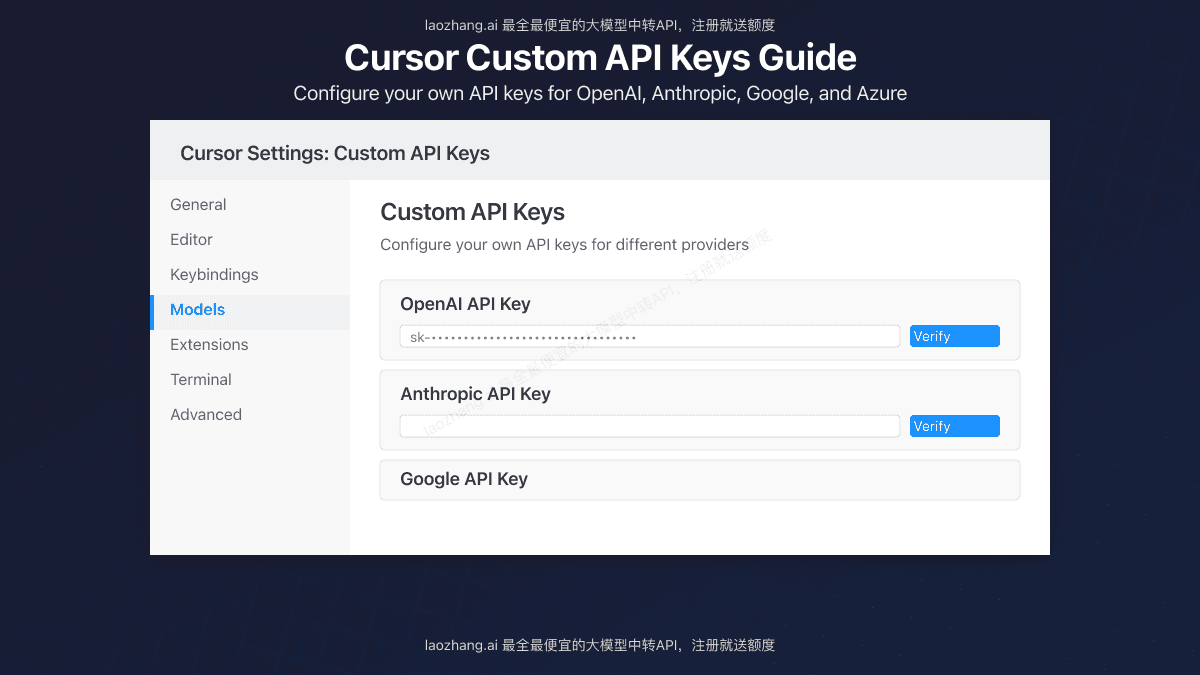Verify the Anthropic API key
This screenshot has width=1200, height=675.
pos(955,426)
